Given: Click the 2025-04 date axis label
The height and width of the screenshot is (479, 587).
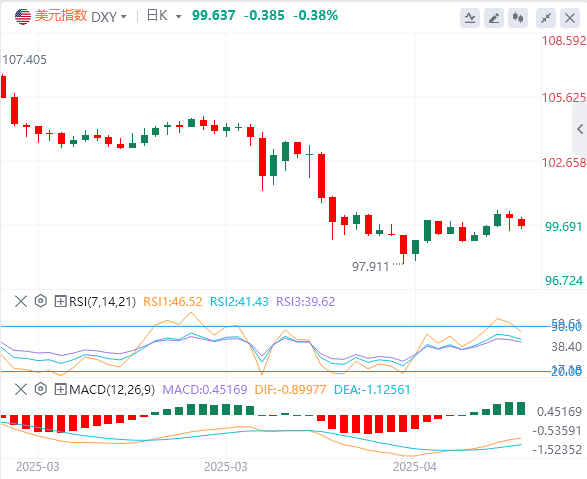Looking at the screenshot, I should point(415,467).
